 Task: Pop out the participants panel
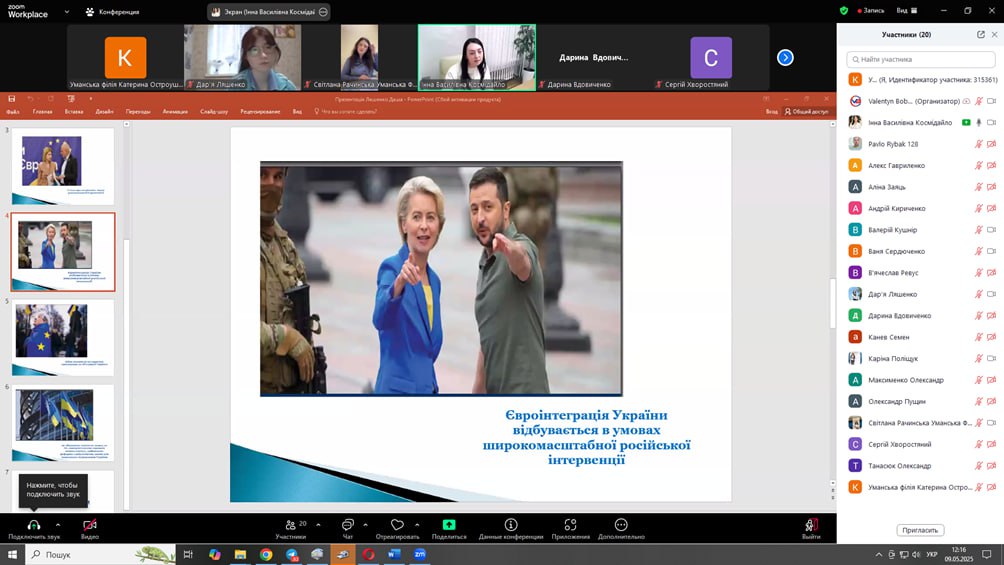tap(980, 34)
